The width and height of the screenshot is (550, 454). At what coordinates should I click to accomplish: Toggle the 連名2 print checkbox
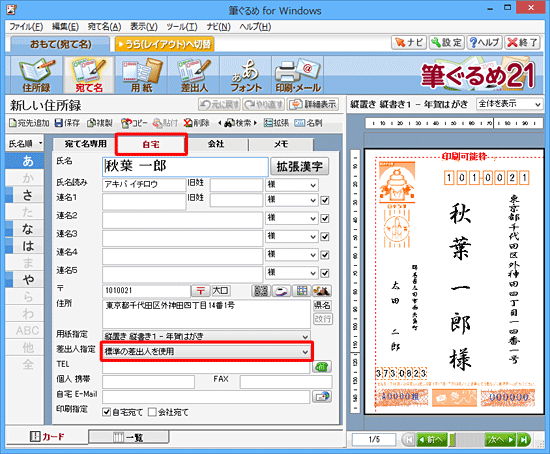pos(325,219)
